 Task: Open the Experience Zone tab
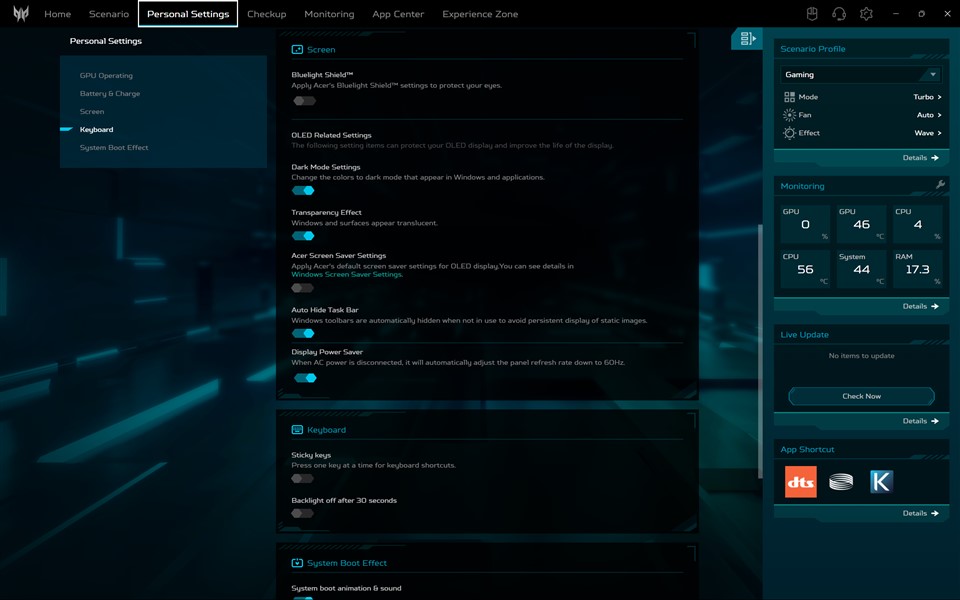point(480,14)
